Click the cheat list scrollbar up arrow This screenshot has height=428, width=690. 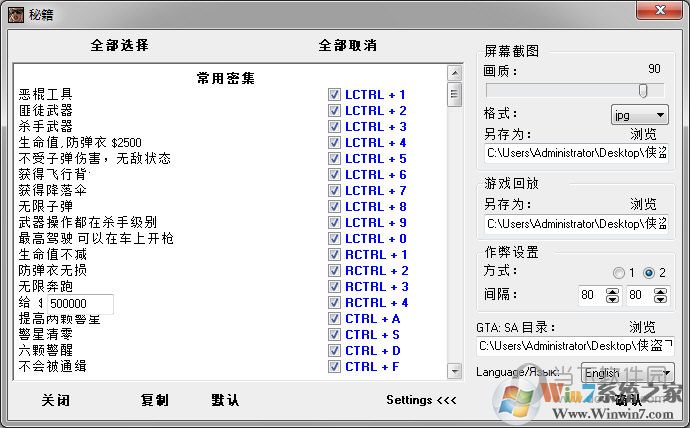click(455, 73)
